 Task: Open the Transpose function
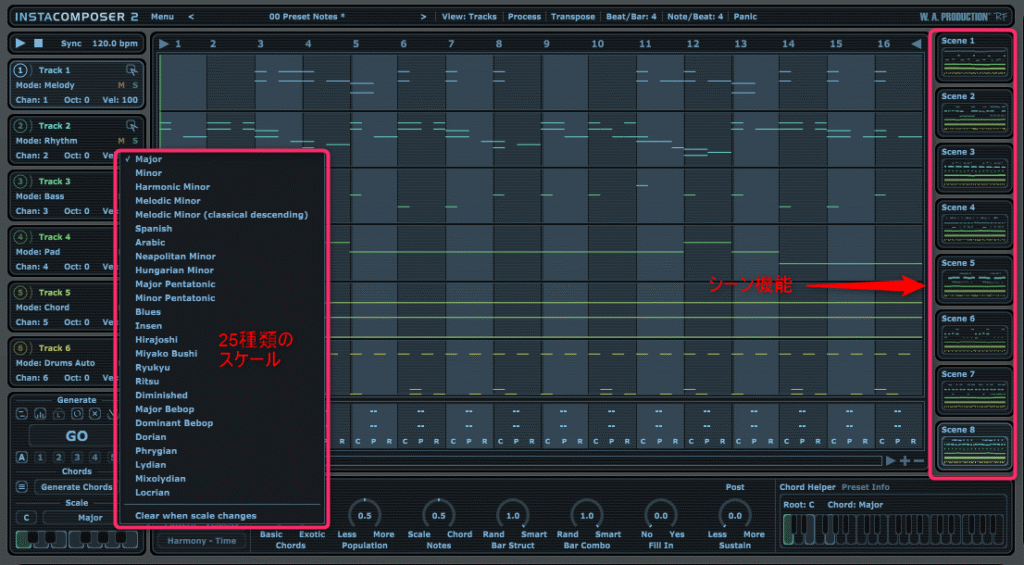coord(573,16)
